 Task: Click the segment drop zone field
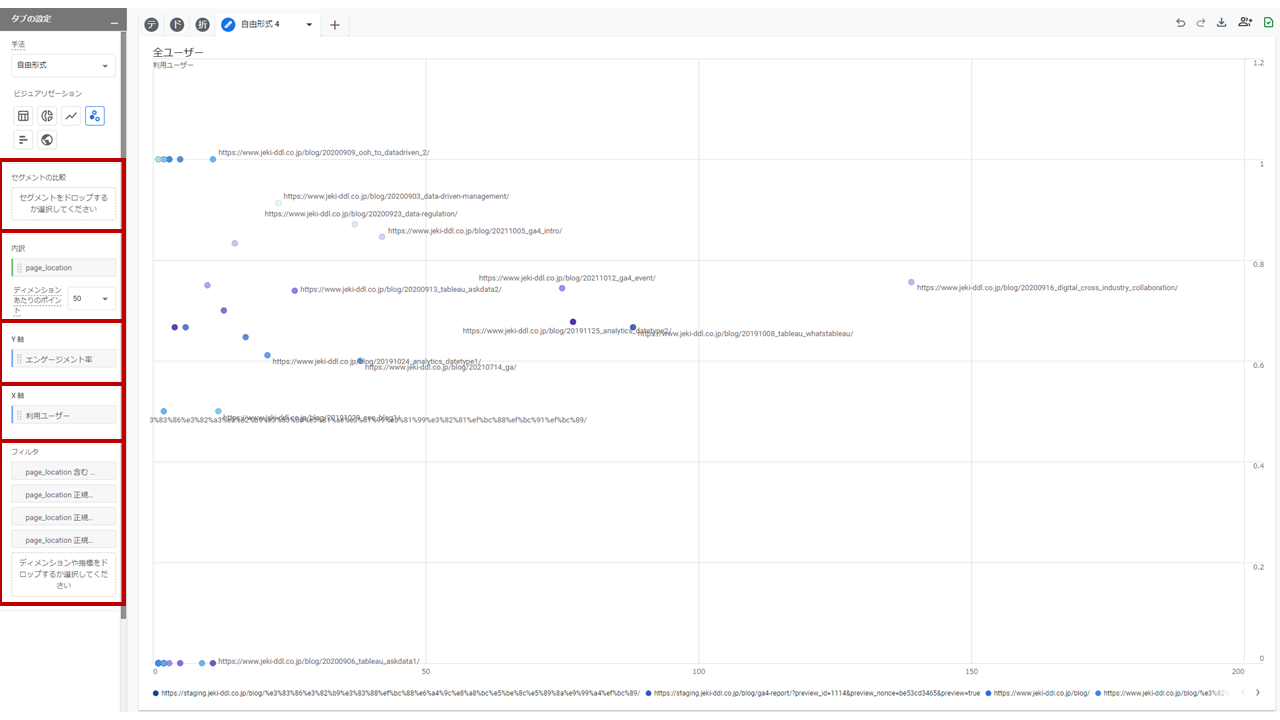[x=64, y=204]
